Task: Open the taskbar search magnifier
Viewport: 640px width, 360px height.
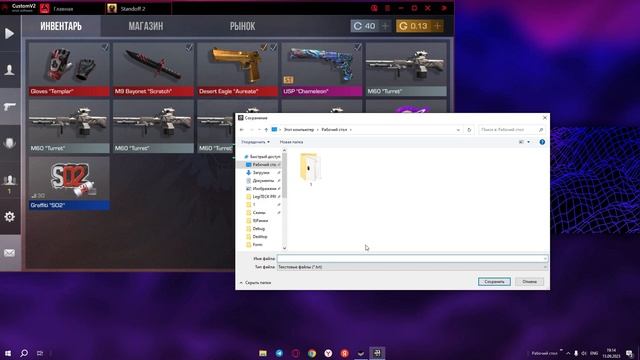Action: pos(24,353)
